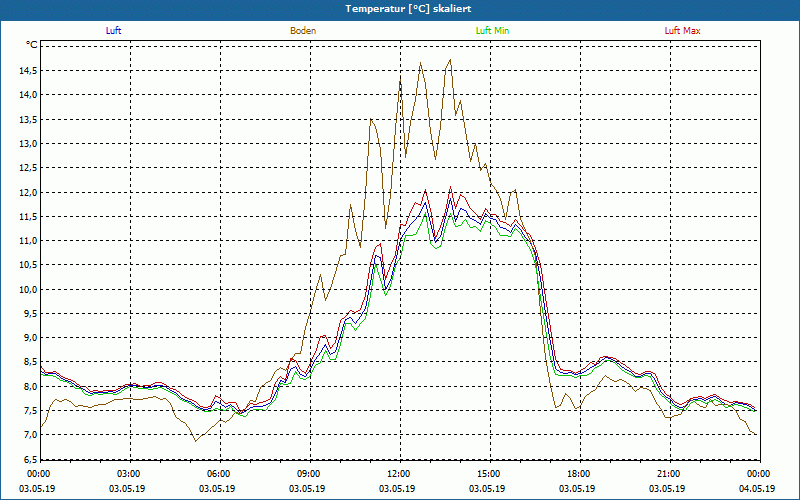Select the 12,0 y-axis value
This screenshot has height=500, width=800.
[x=28, y=192]
